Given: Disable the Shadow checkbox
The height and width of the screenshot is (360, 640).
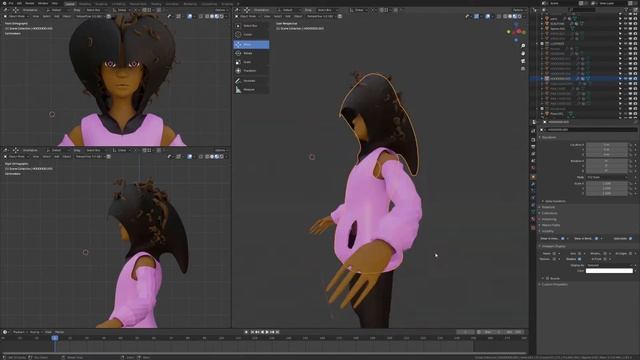Looking at the screenshot, I should click(579, 259).
